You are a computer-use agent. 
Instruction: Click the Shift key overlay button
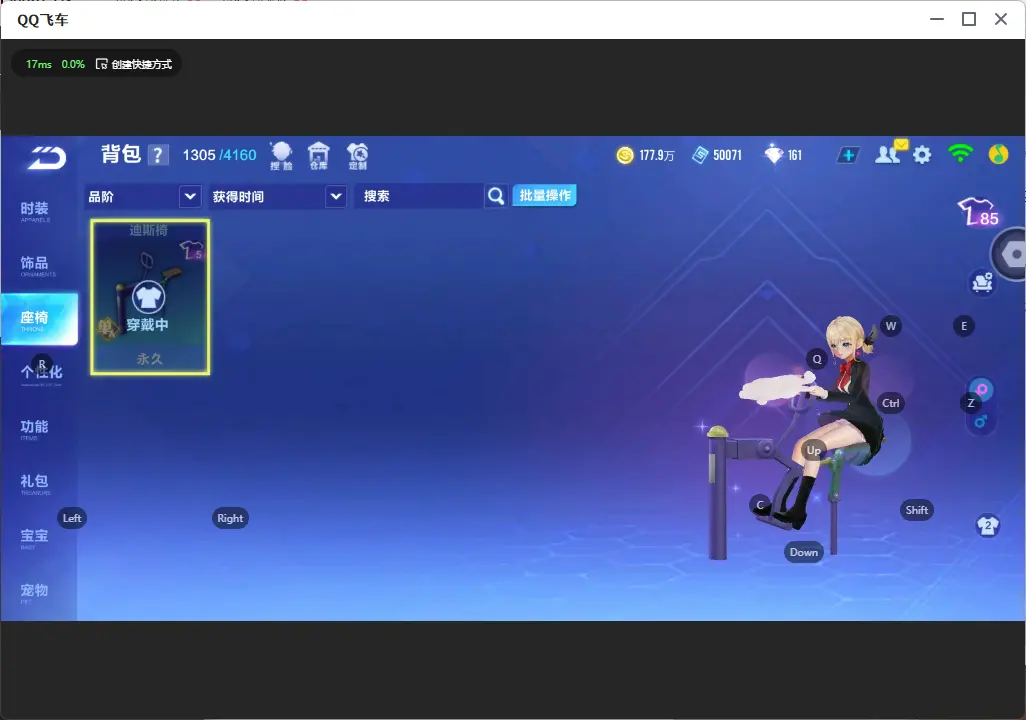click(917, 510)
